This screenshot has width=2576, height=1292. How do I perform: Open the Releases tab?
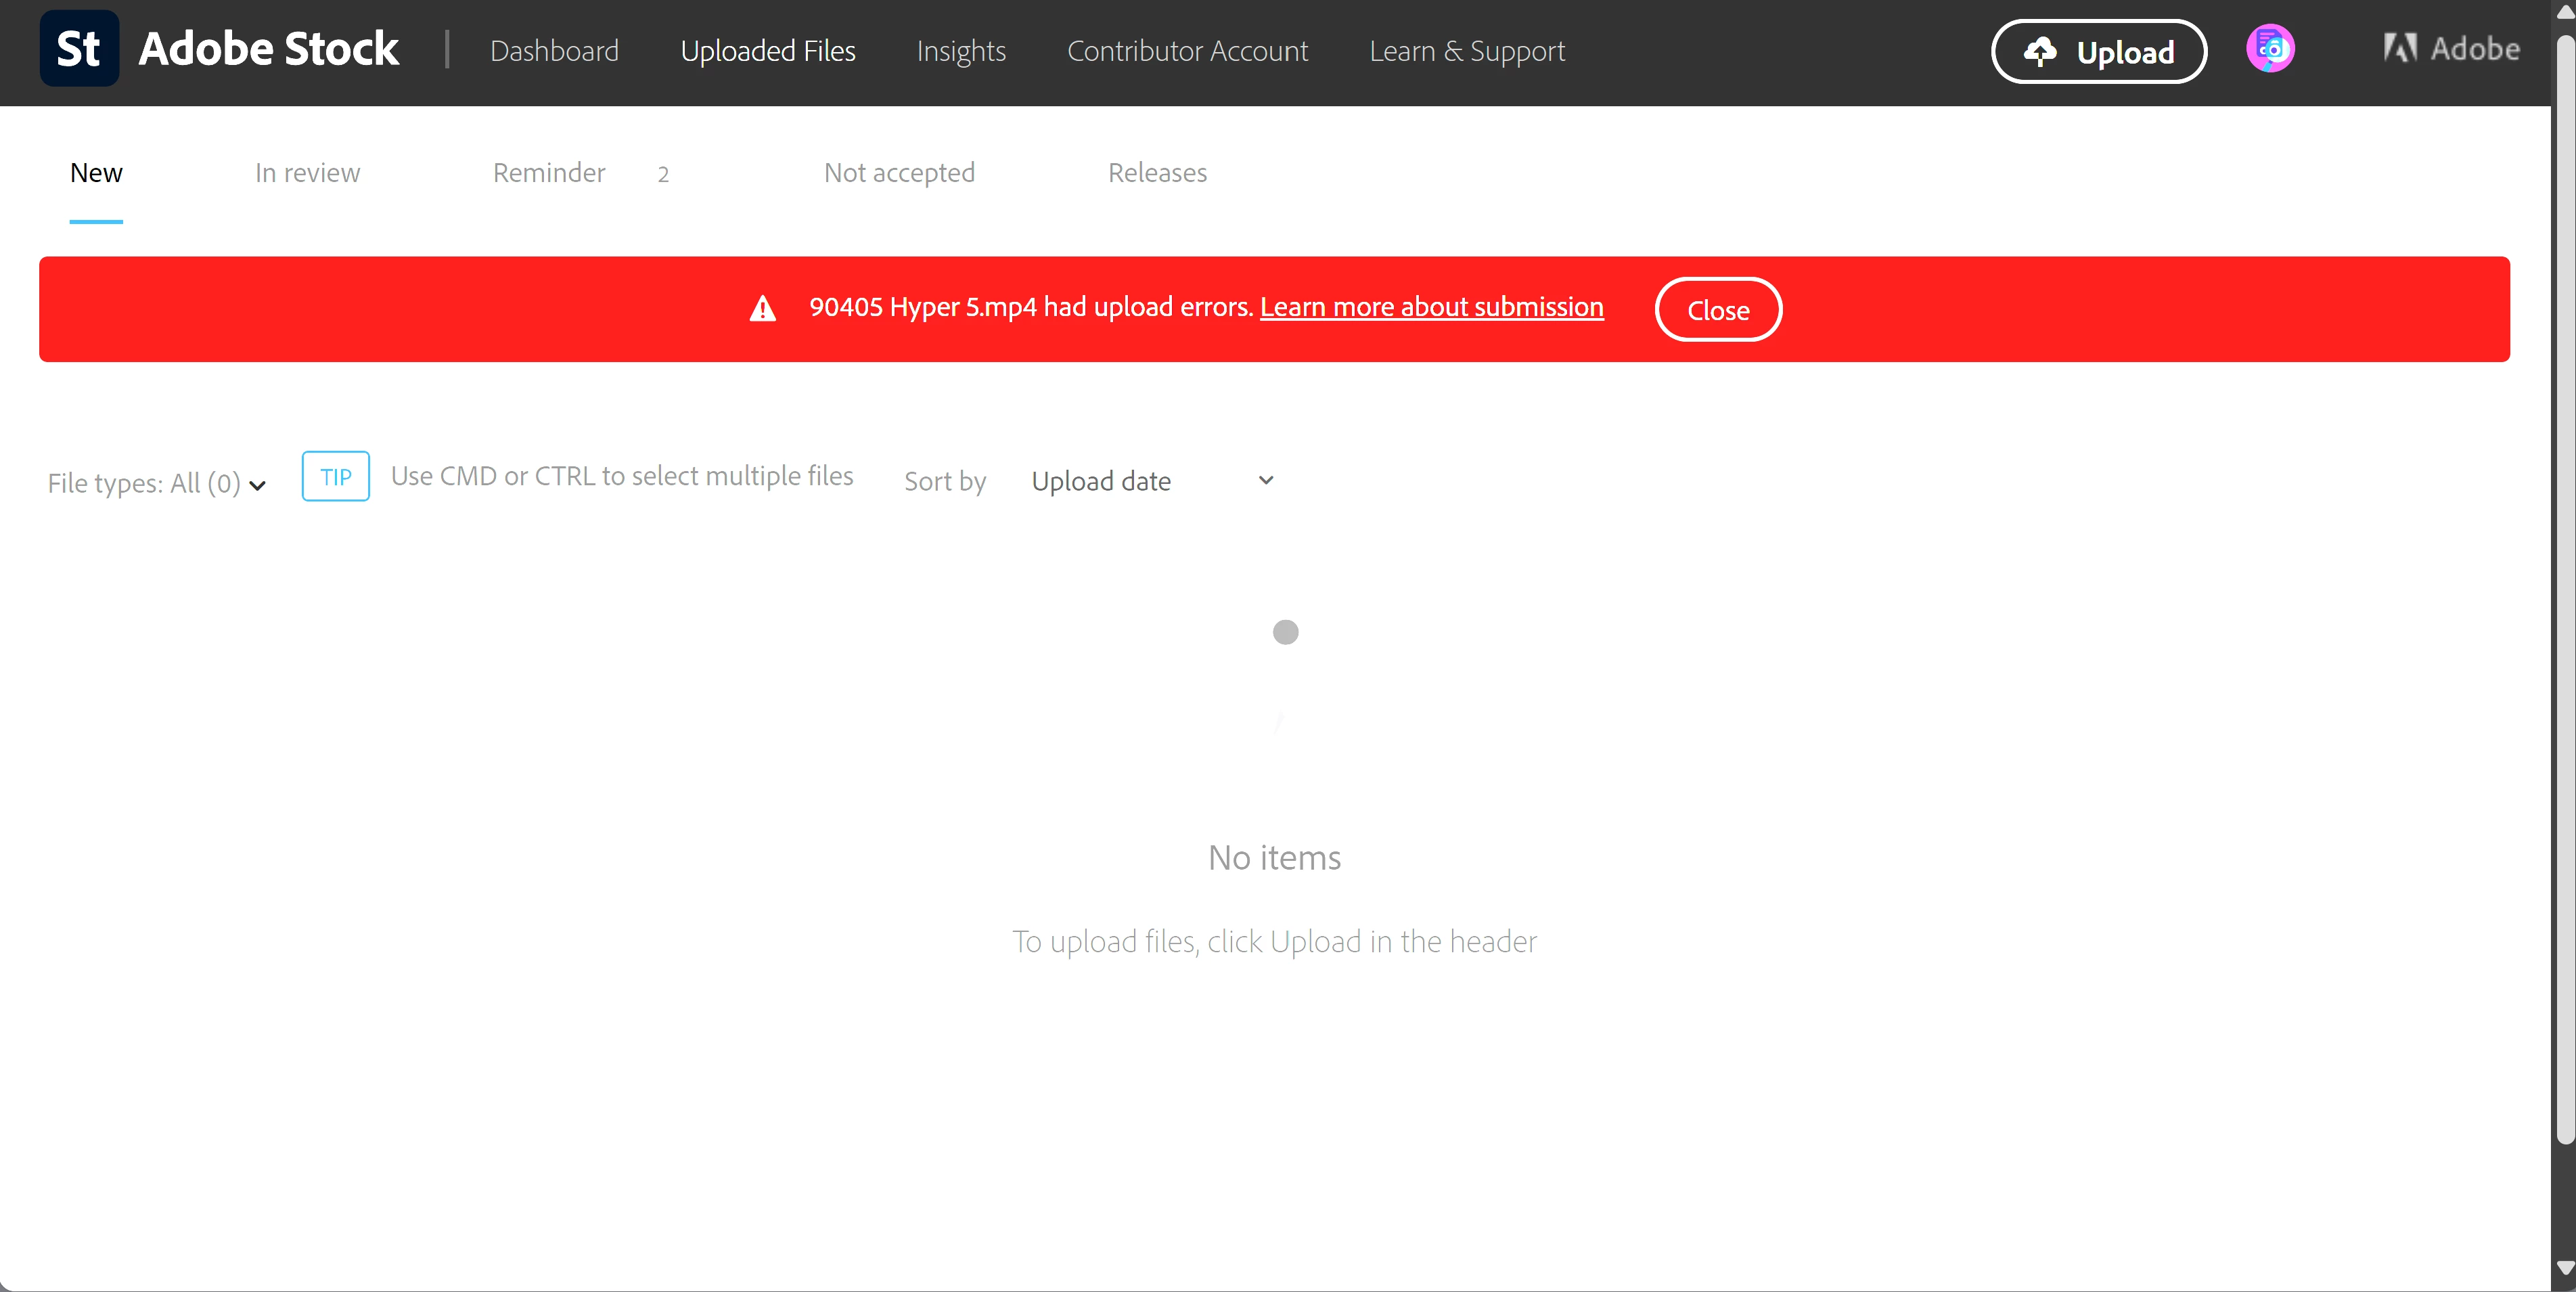pyautogui.click(x=1157, y=173)
